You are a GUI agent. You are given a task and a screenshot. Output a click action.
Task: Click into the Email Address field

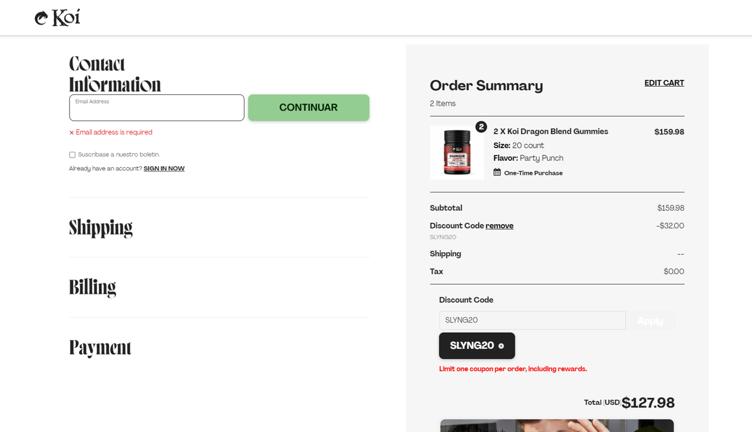coord(156,109)
